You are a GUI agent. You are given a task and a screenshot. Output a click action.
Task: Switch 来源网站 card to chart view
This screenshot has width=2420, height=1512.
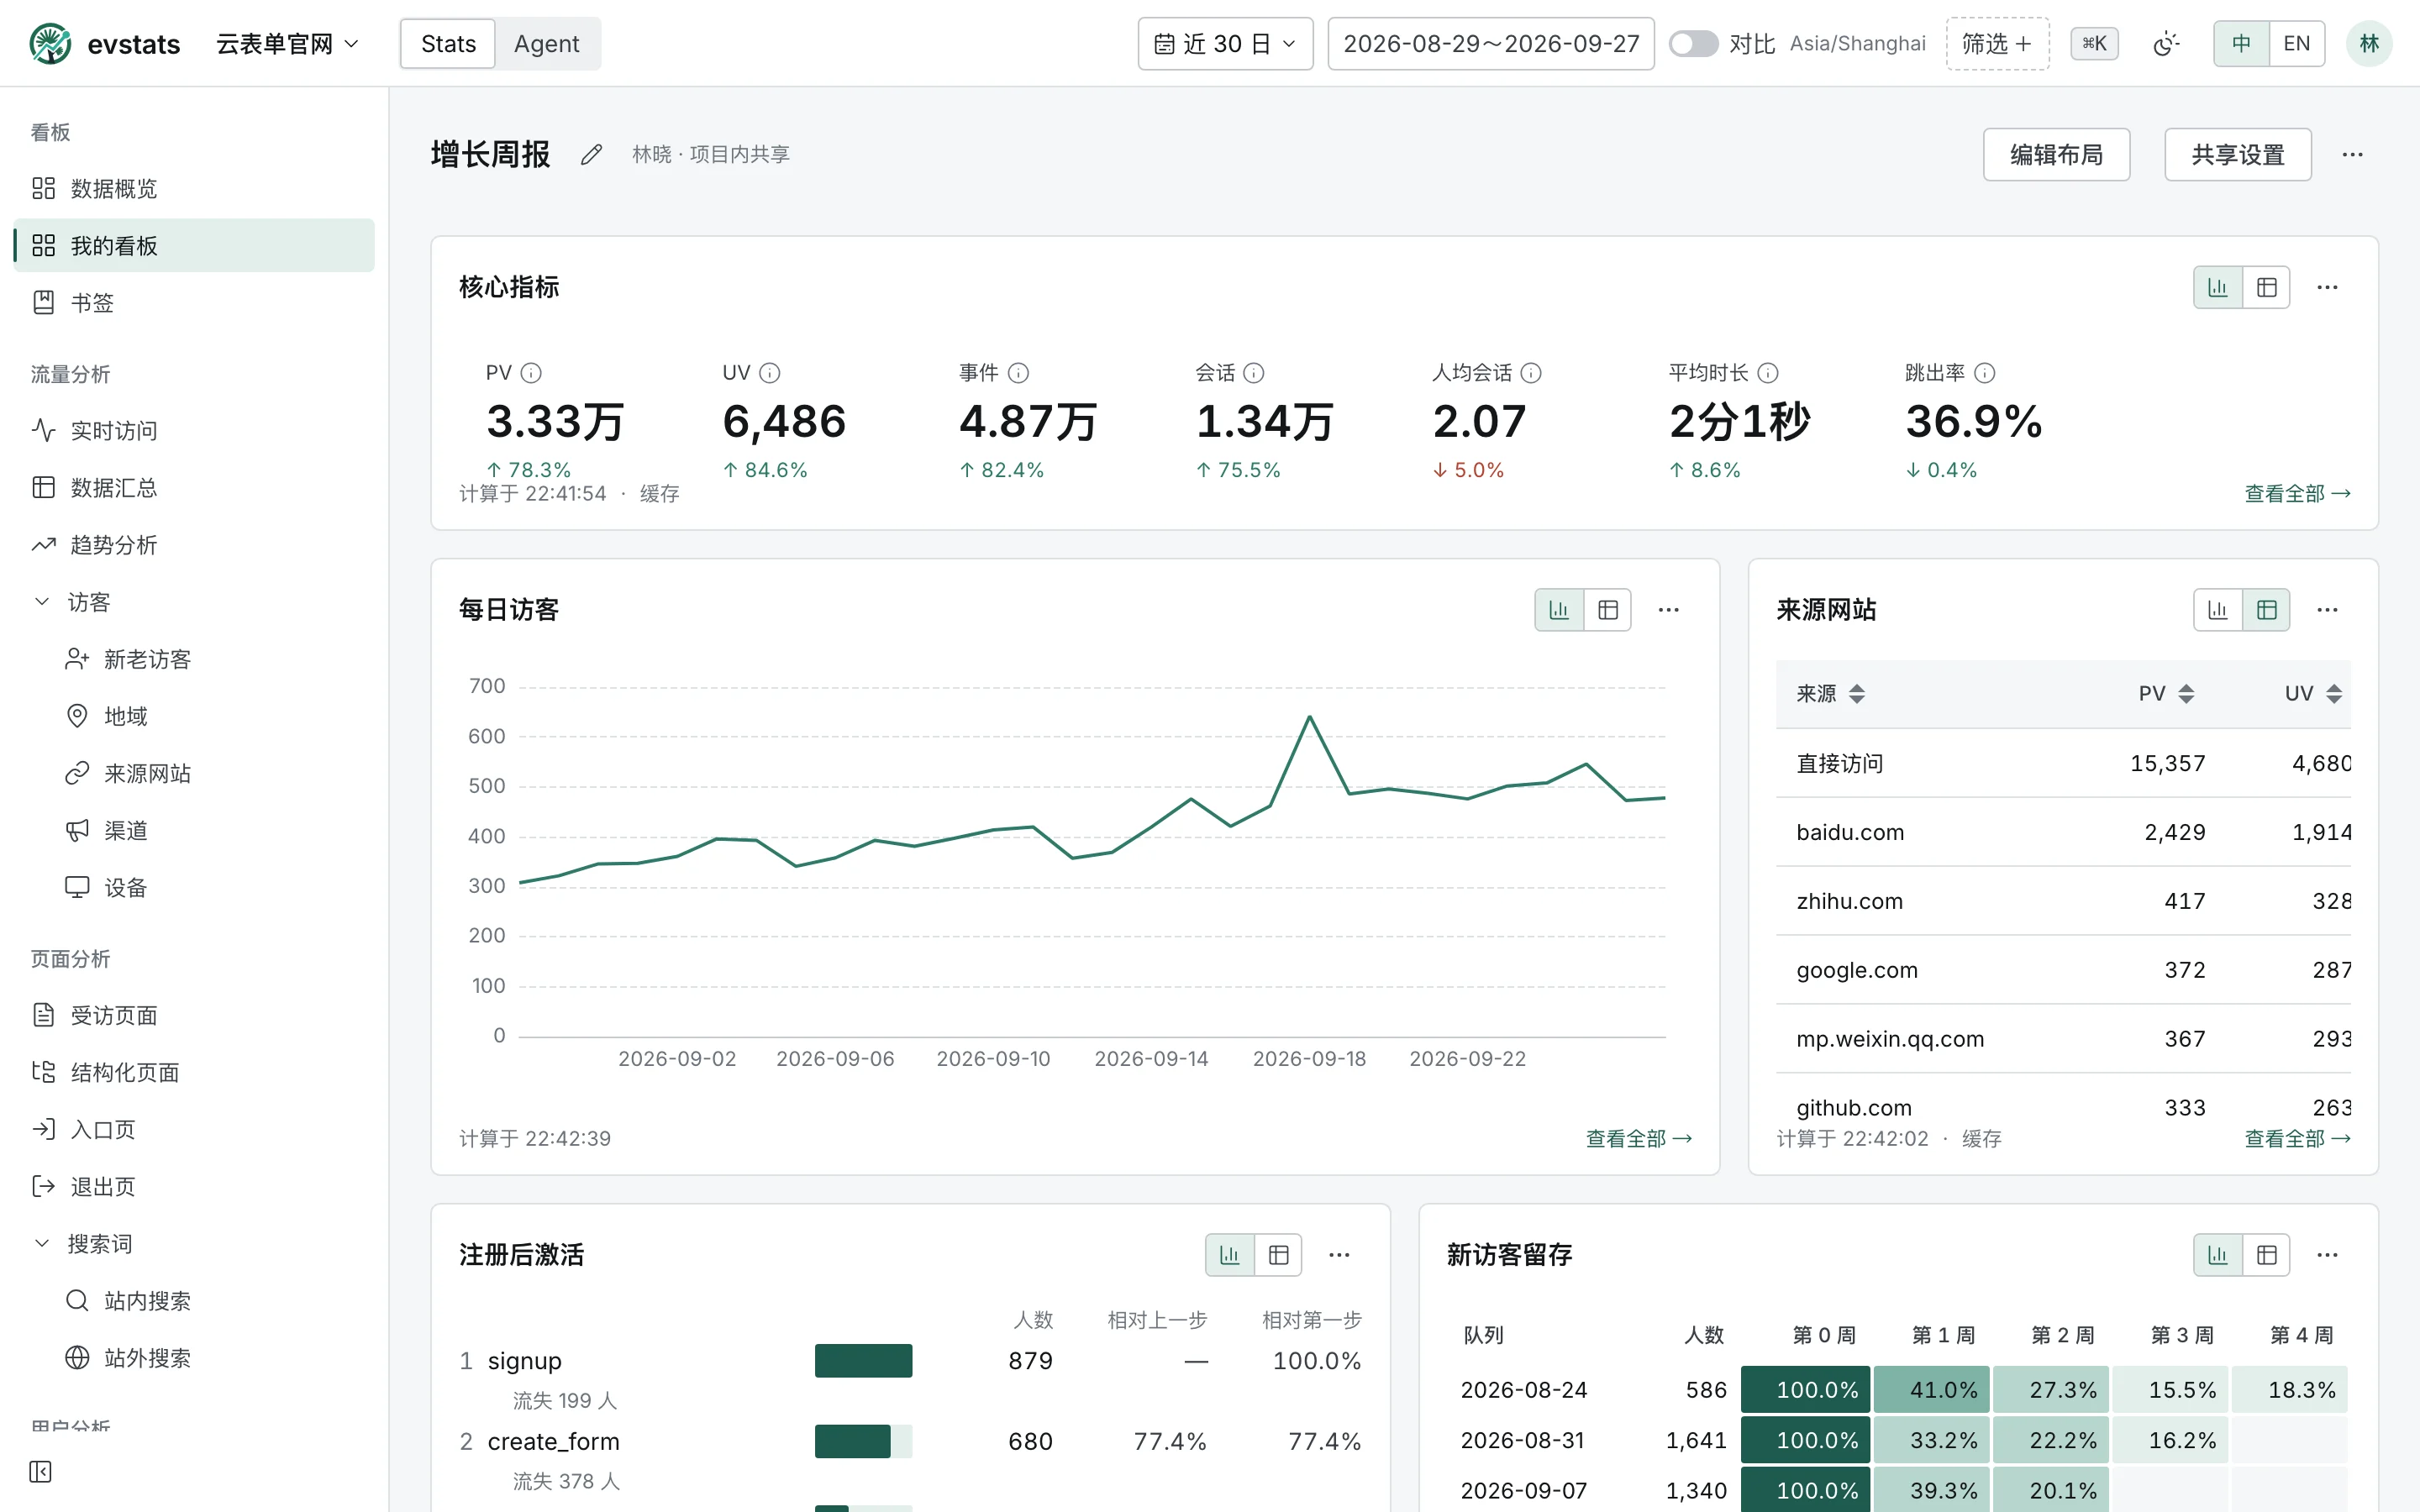pos(2217,609)
